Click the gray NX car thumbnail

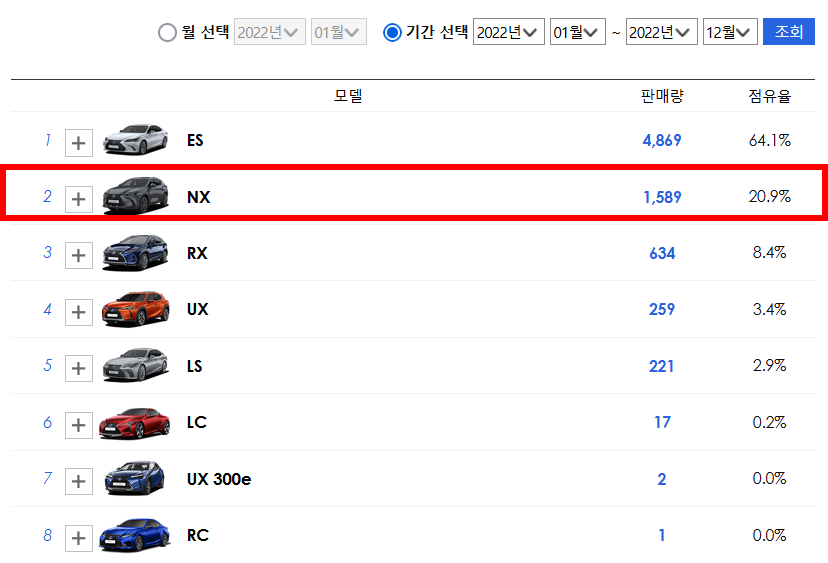136,195
